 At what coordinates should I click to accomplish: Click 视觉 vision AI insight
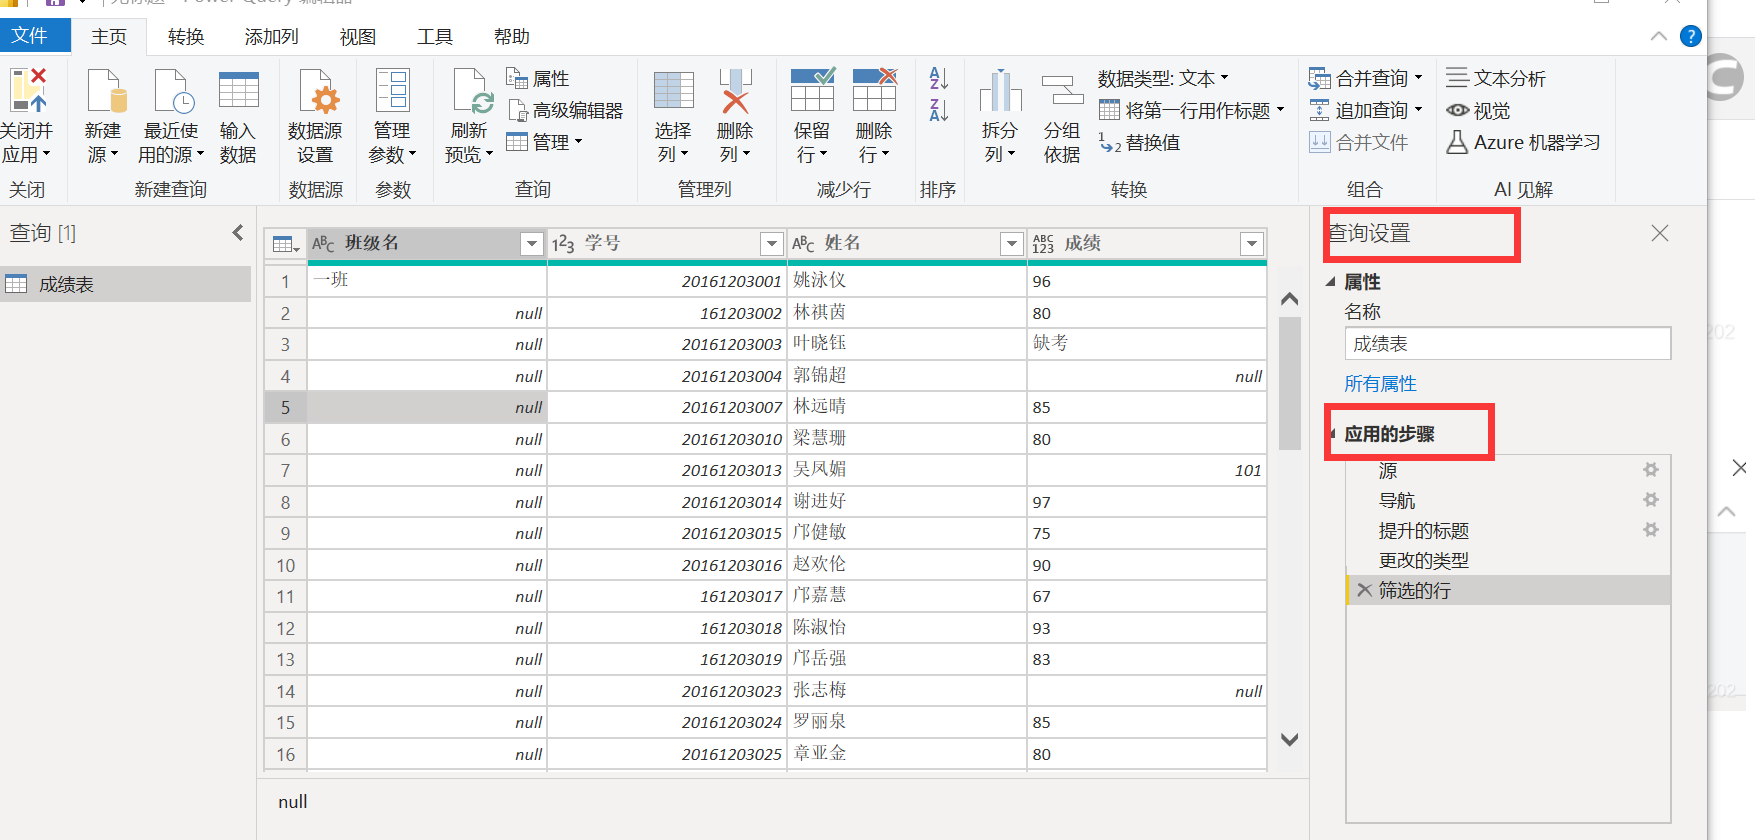point(1478,110)
